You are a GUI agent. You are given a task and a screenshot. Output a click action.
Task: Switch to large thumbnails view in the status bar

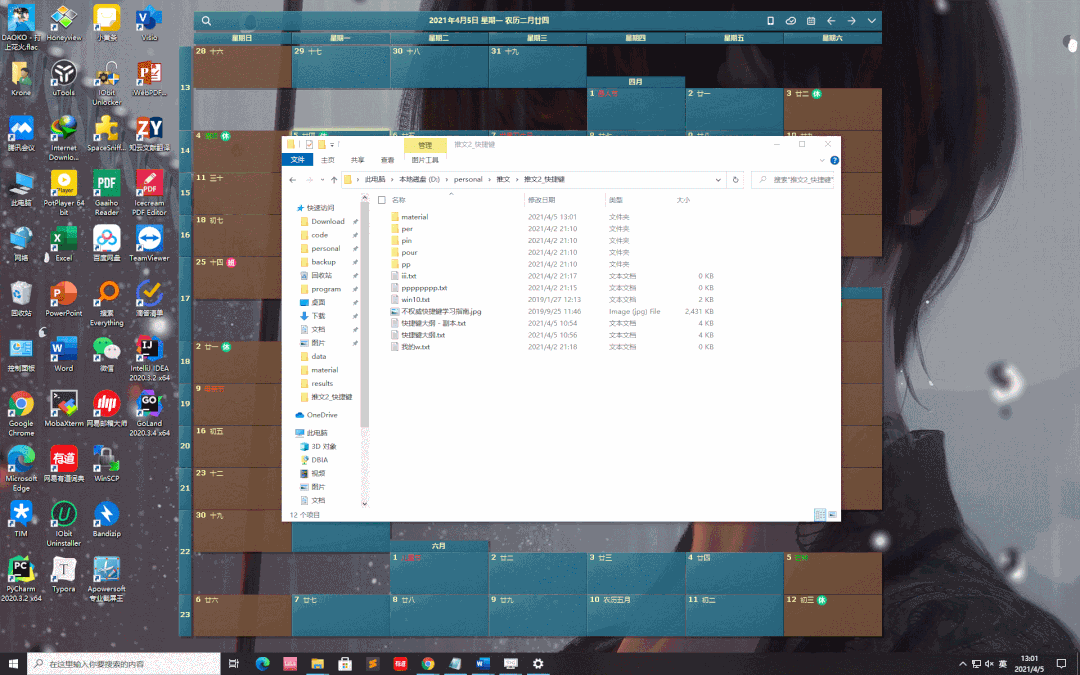(x=831, y=512)
